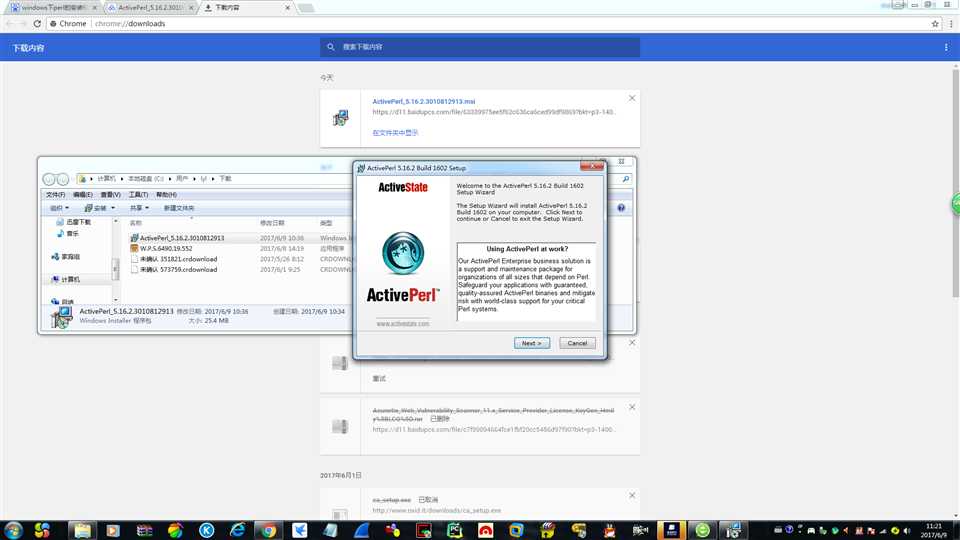The image size is (960, 540).
Task: Sort Explorer files by Name column header
Action: 136,223
